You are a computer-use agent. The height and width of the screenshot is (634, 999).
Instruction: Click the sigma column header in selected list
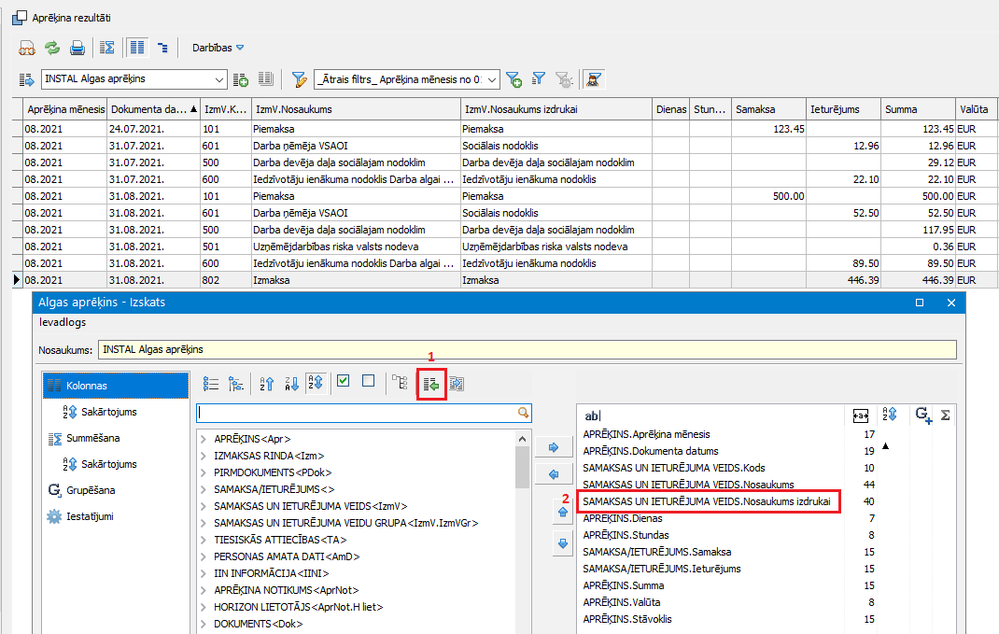tap(945, 415)
